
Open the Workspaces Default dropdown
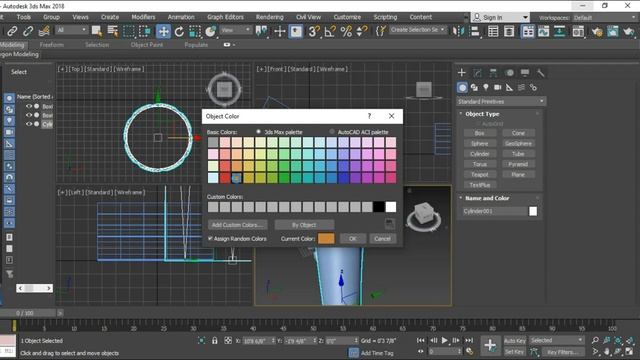click(x=604, y=18)
